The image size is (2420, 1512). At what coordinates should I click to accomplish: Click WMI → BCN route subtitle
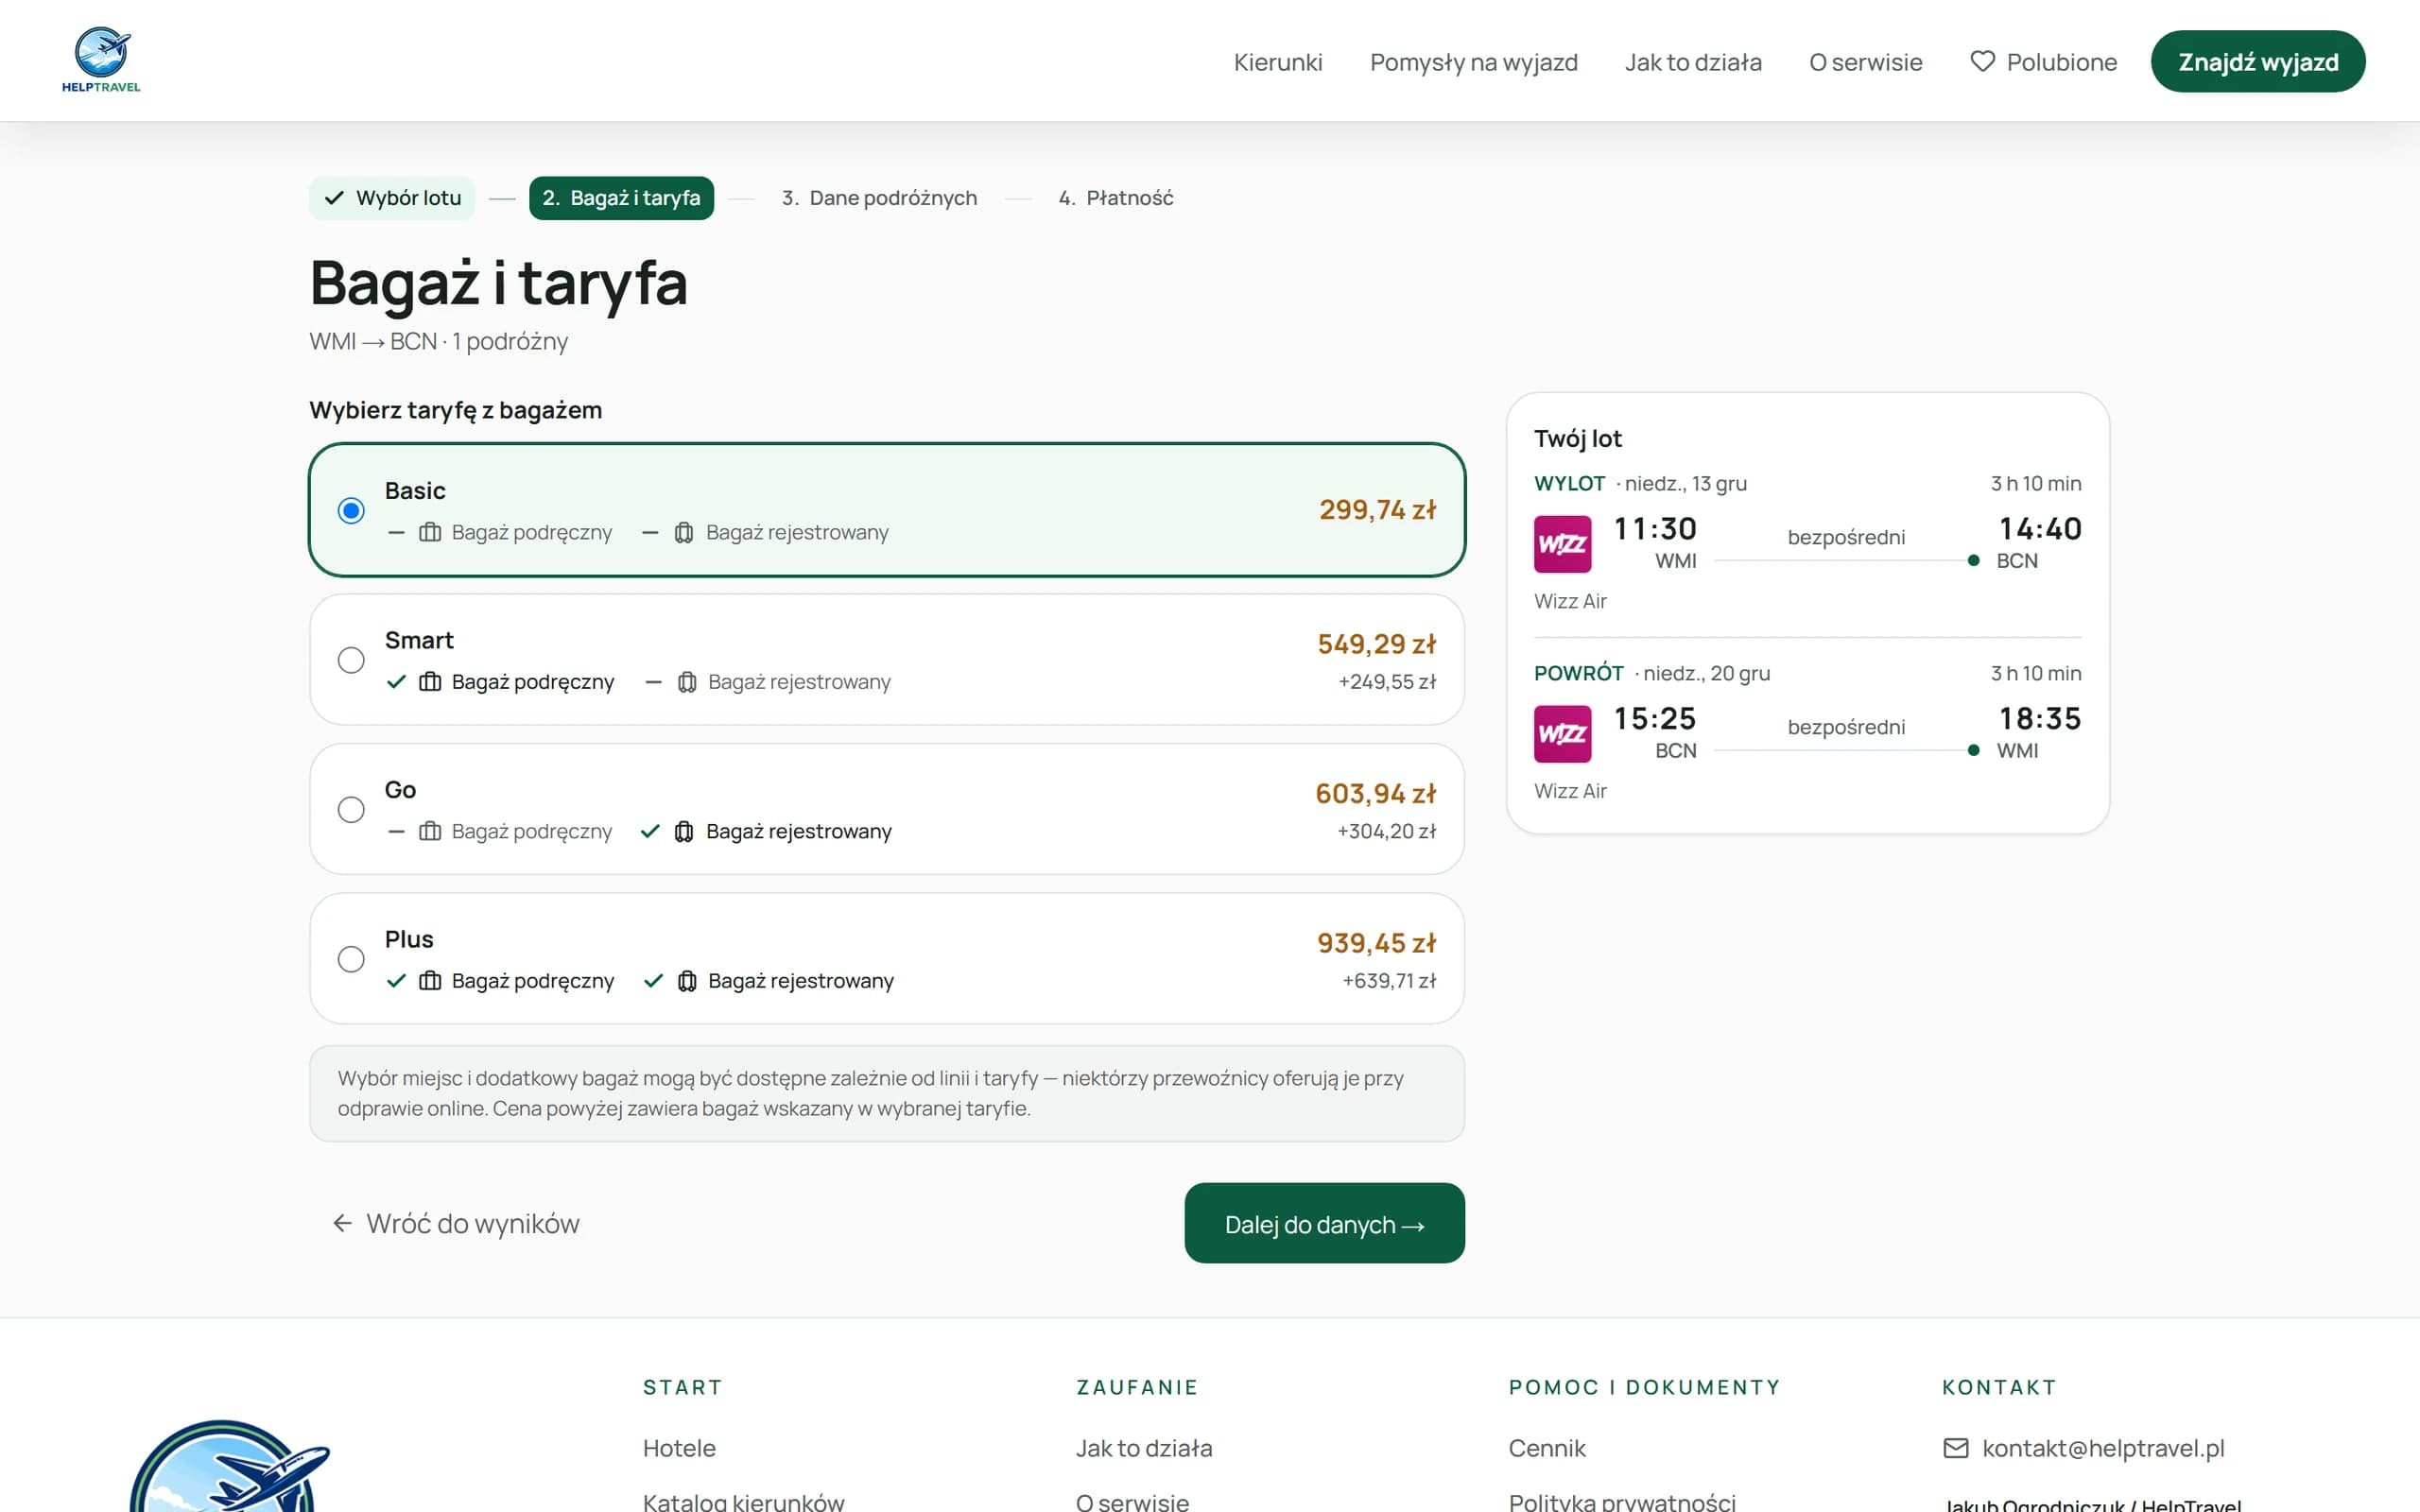click(x=438, y=342)
